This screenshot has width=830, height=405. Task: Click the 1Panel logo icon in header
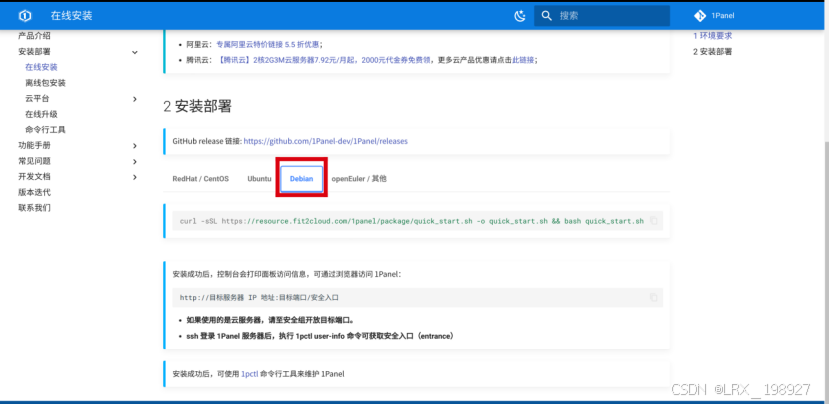coord(25,16)
